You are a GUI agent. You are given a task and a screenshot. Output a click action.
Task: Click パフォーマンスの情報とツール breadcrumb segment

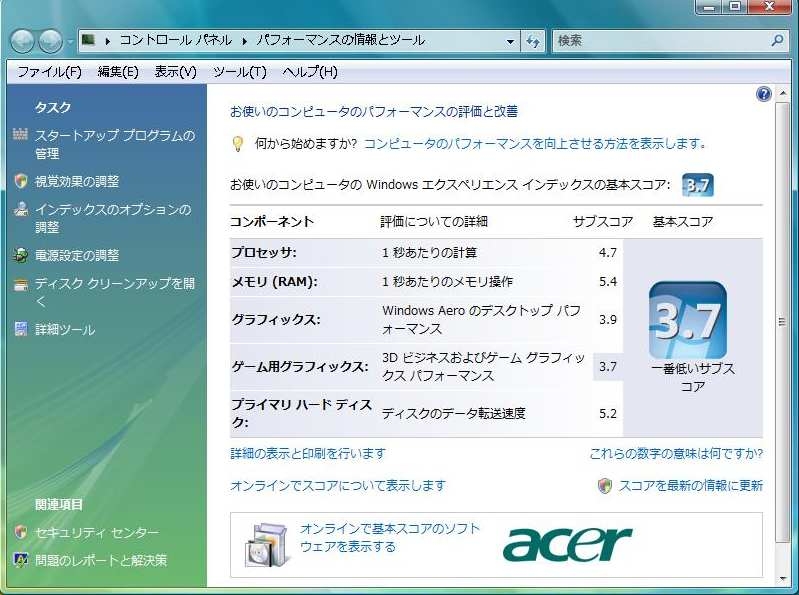click(340, 40)
